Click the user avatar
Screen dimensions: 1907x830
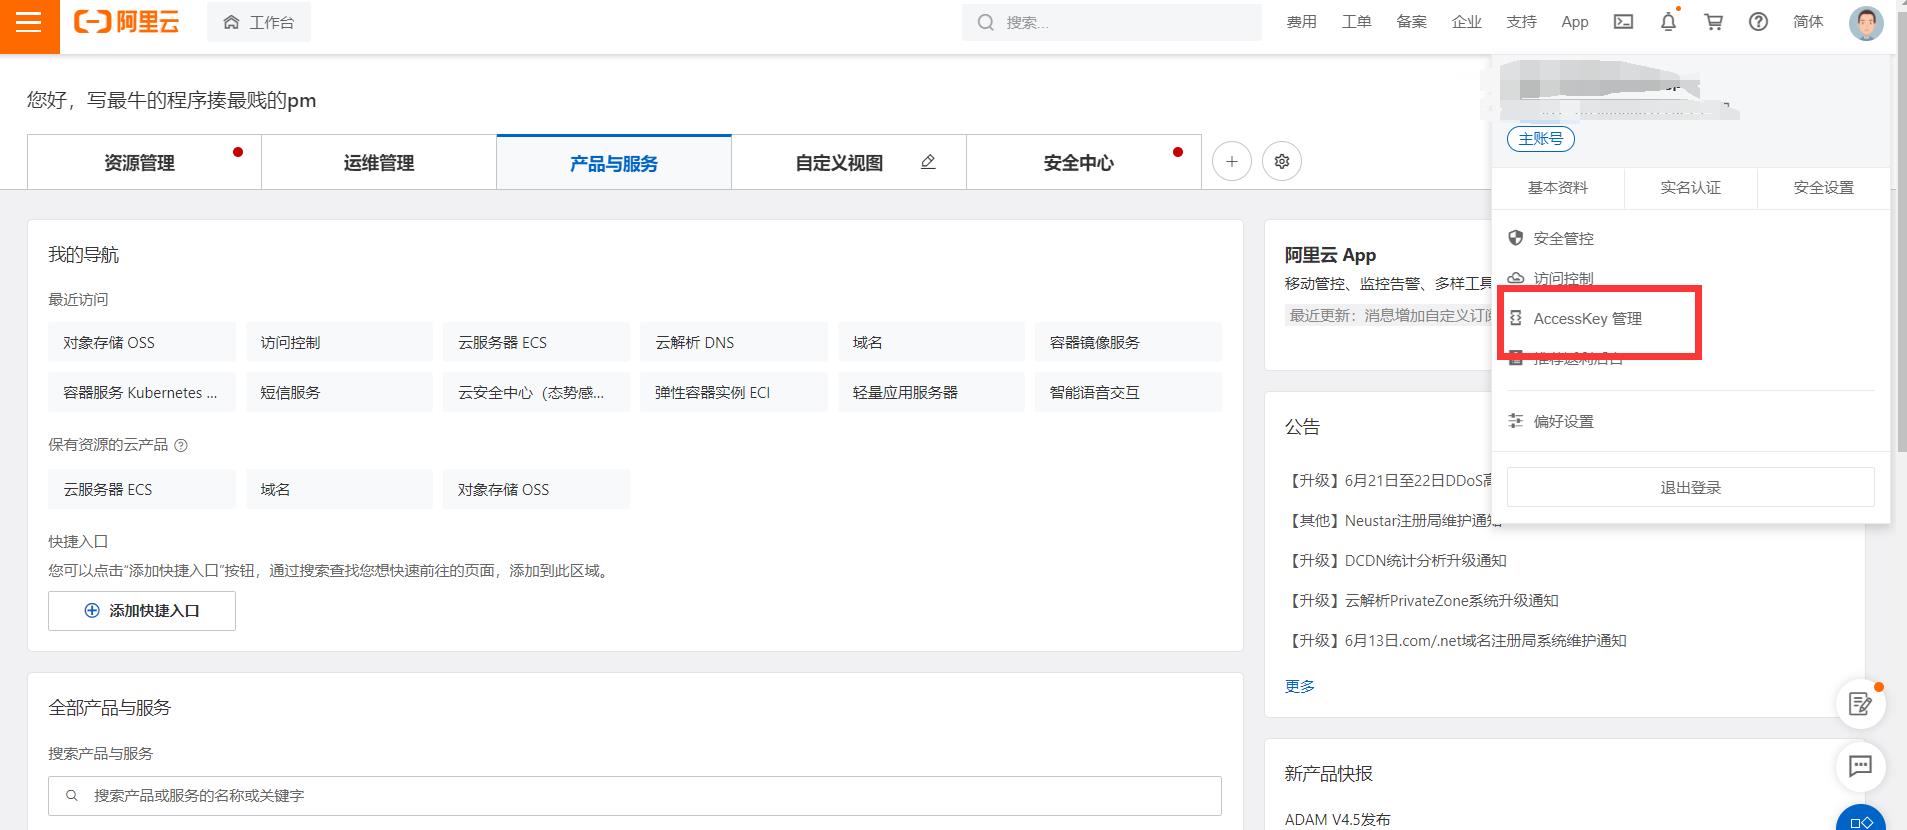click(1866, 22)
